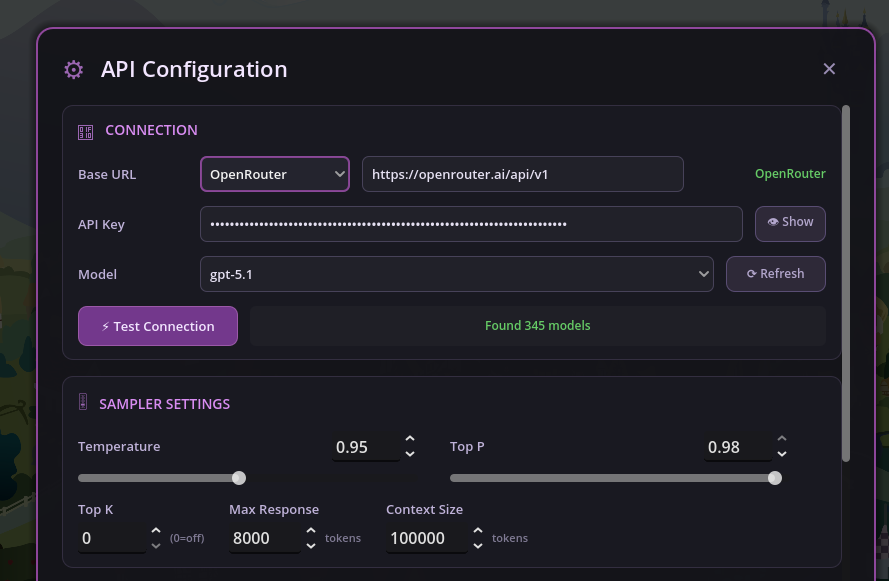The height and width of the screenshot is (581, 889).
Task: Increase Top P using the up arrow
Action: 782,440
